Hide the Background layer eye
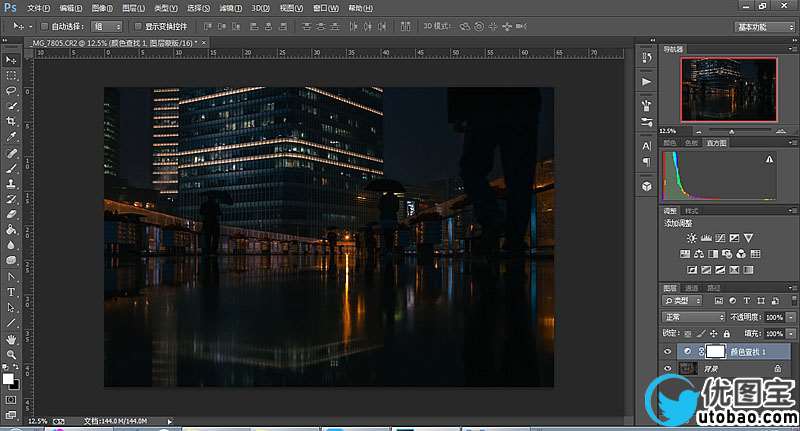This screenshot has width=800, height=431. (667, 368)
